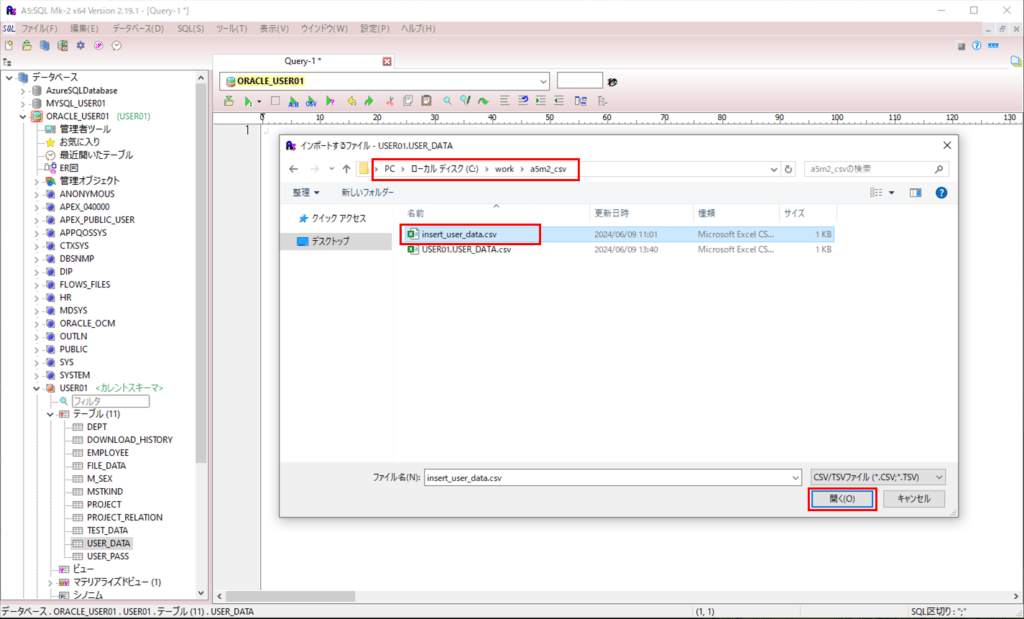
Task: Click the up arrow in file dialog
Action: (x=346, y=169)
